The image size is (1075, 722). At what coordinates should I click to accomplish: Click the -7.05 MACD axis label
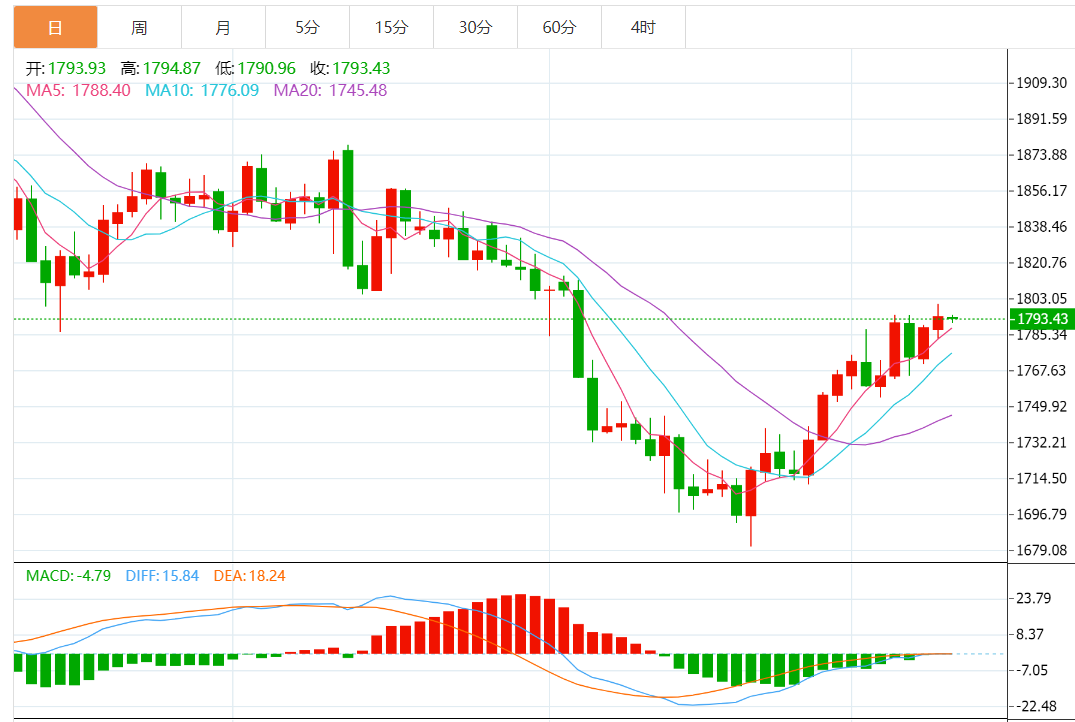1031,670
